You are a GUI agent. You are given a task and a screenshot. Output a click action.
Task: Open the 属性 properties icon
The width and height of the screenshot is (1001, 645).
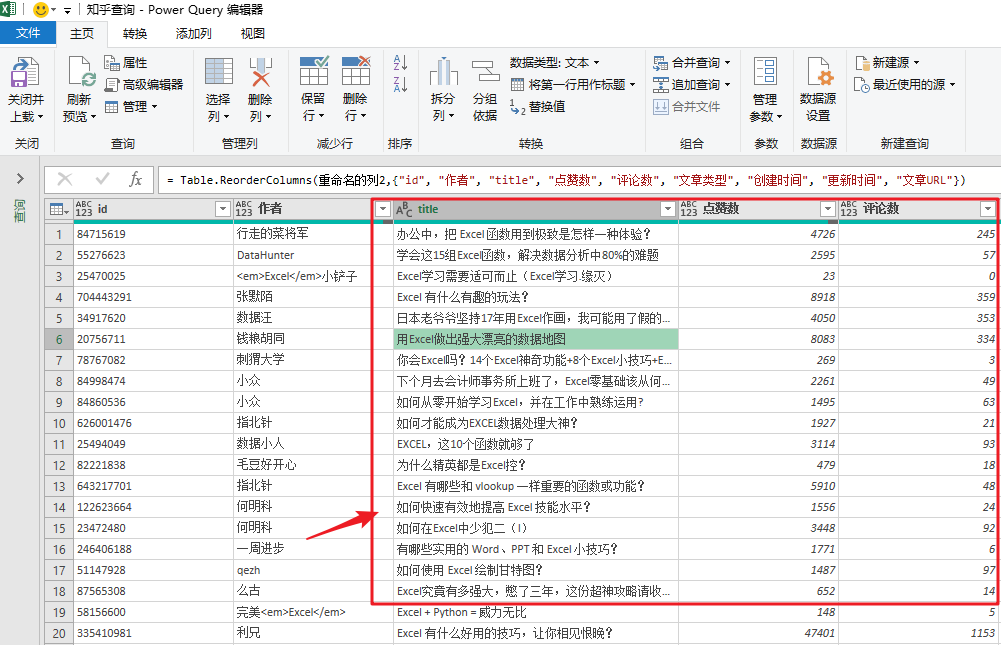point(112,63)
